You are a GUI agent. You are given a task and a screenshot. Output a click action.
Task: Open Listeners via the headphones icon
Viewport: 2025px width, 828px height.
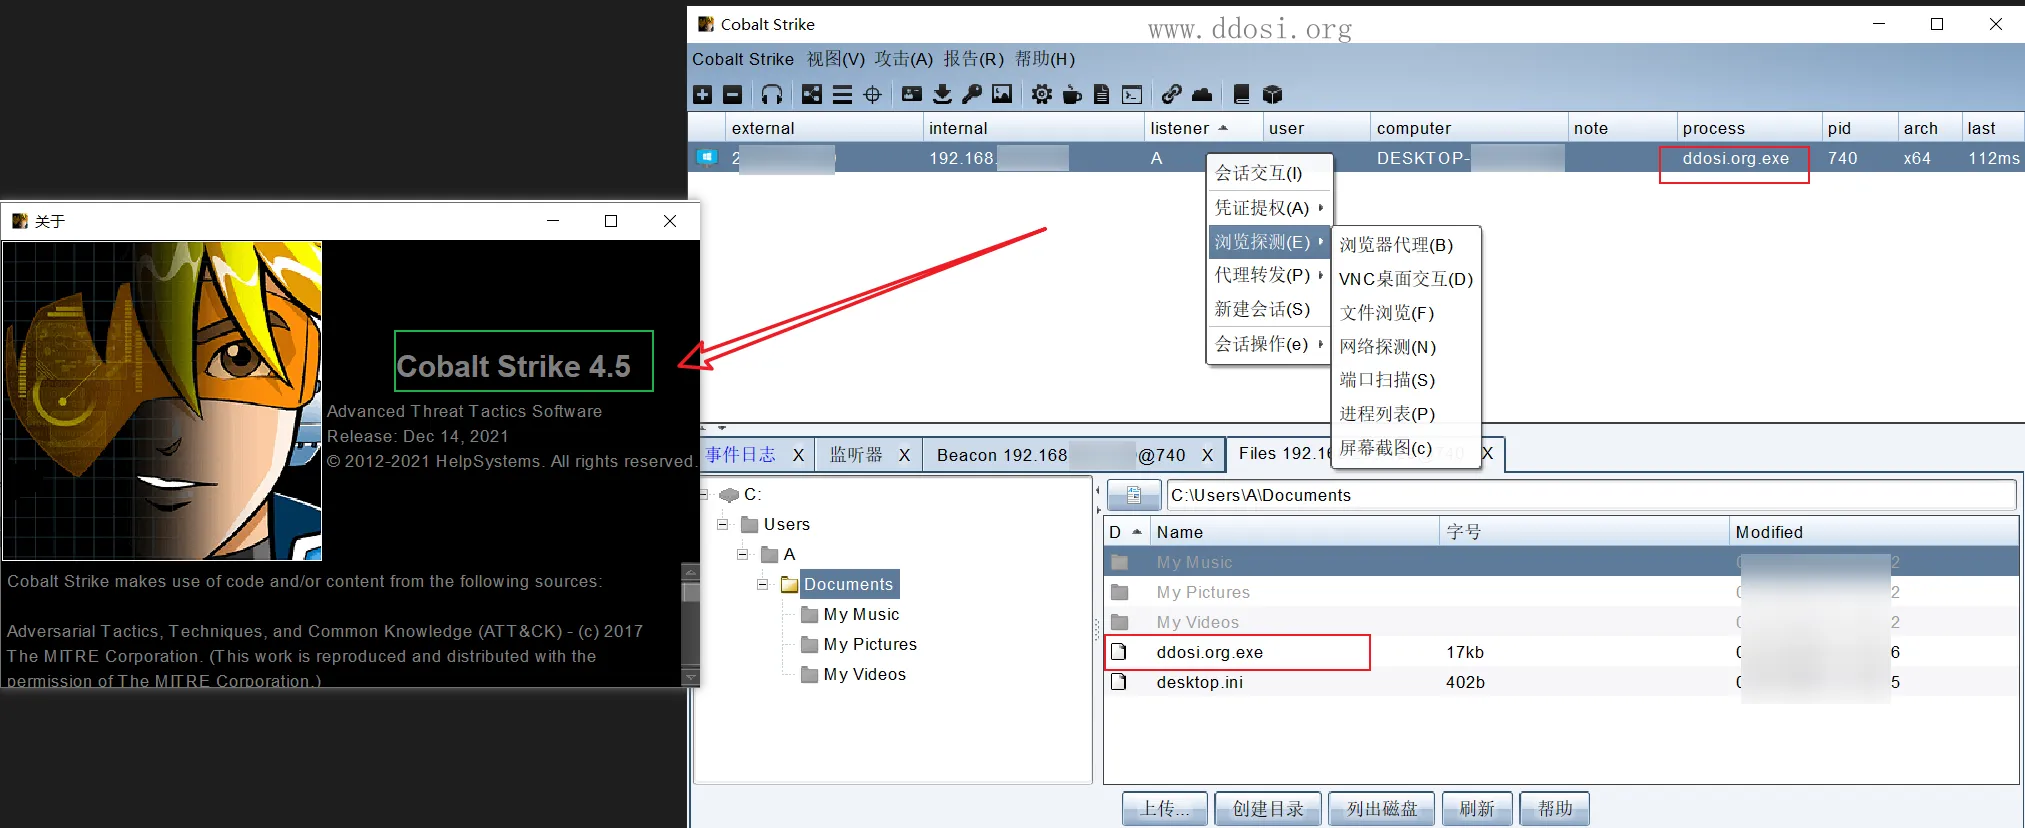click(x=771, y=94)
